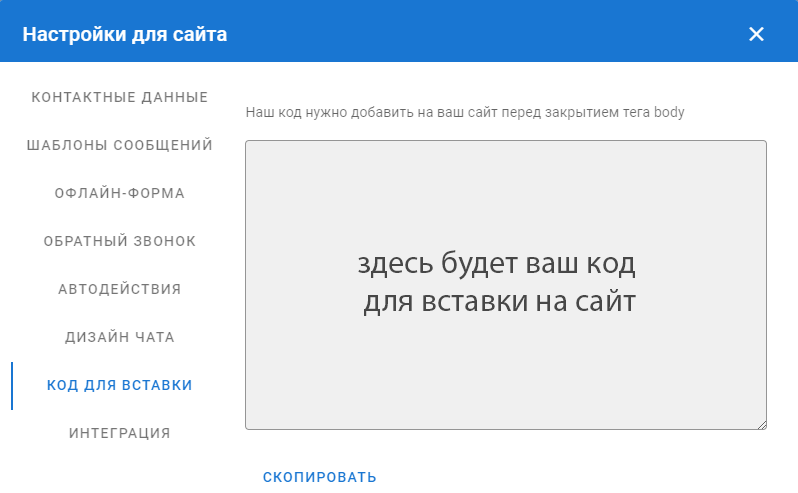Image resolution: width=798 pixels, height=493 pixels.
Task: Click the placeholder line 'для вставки на сайт'
Action: coord(499,301)
